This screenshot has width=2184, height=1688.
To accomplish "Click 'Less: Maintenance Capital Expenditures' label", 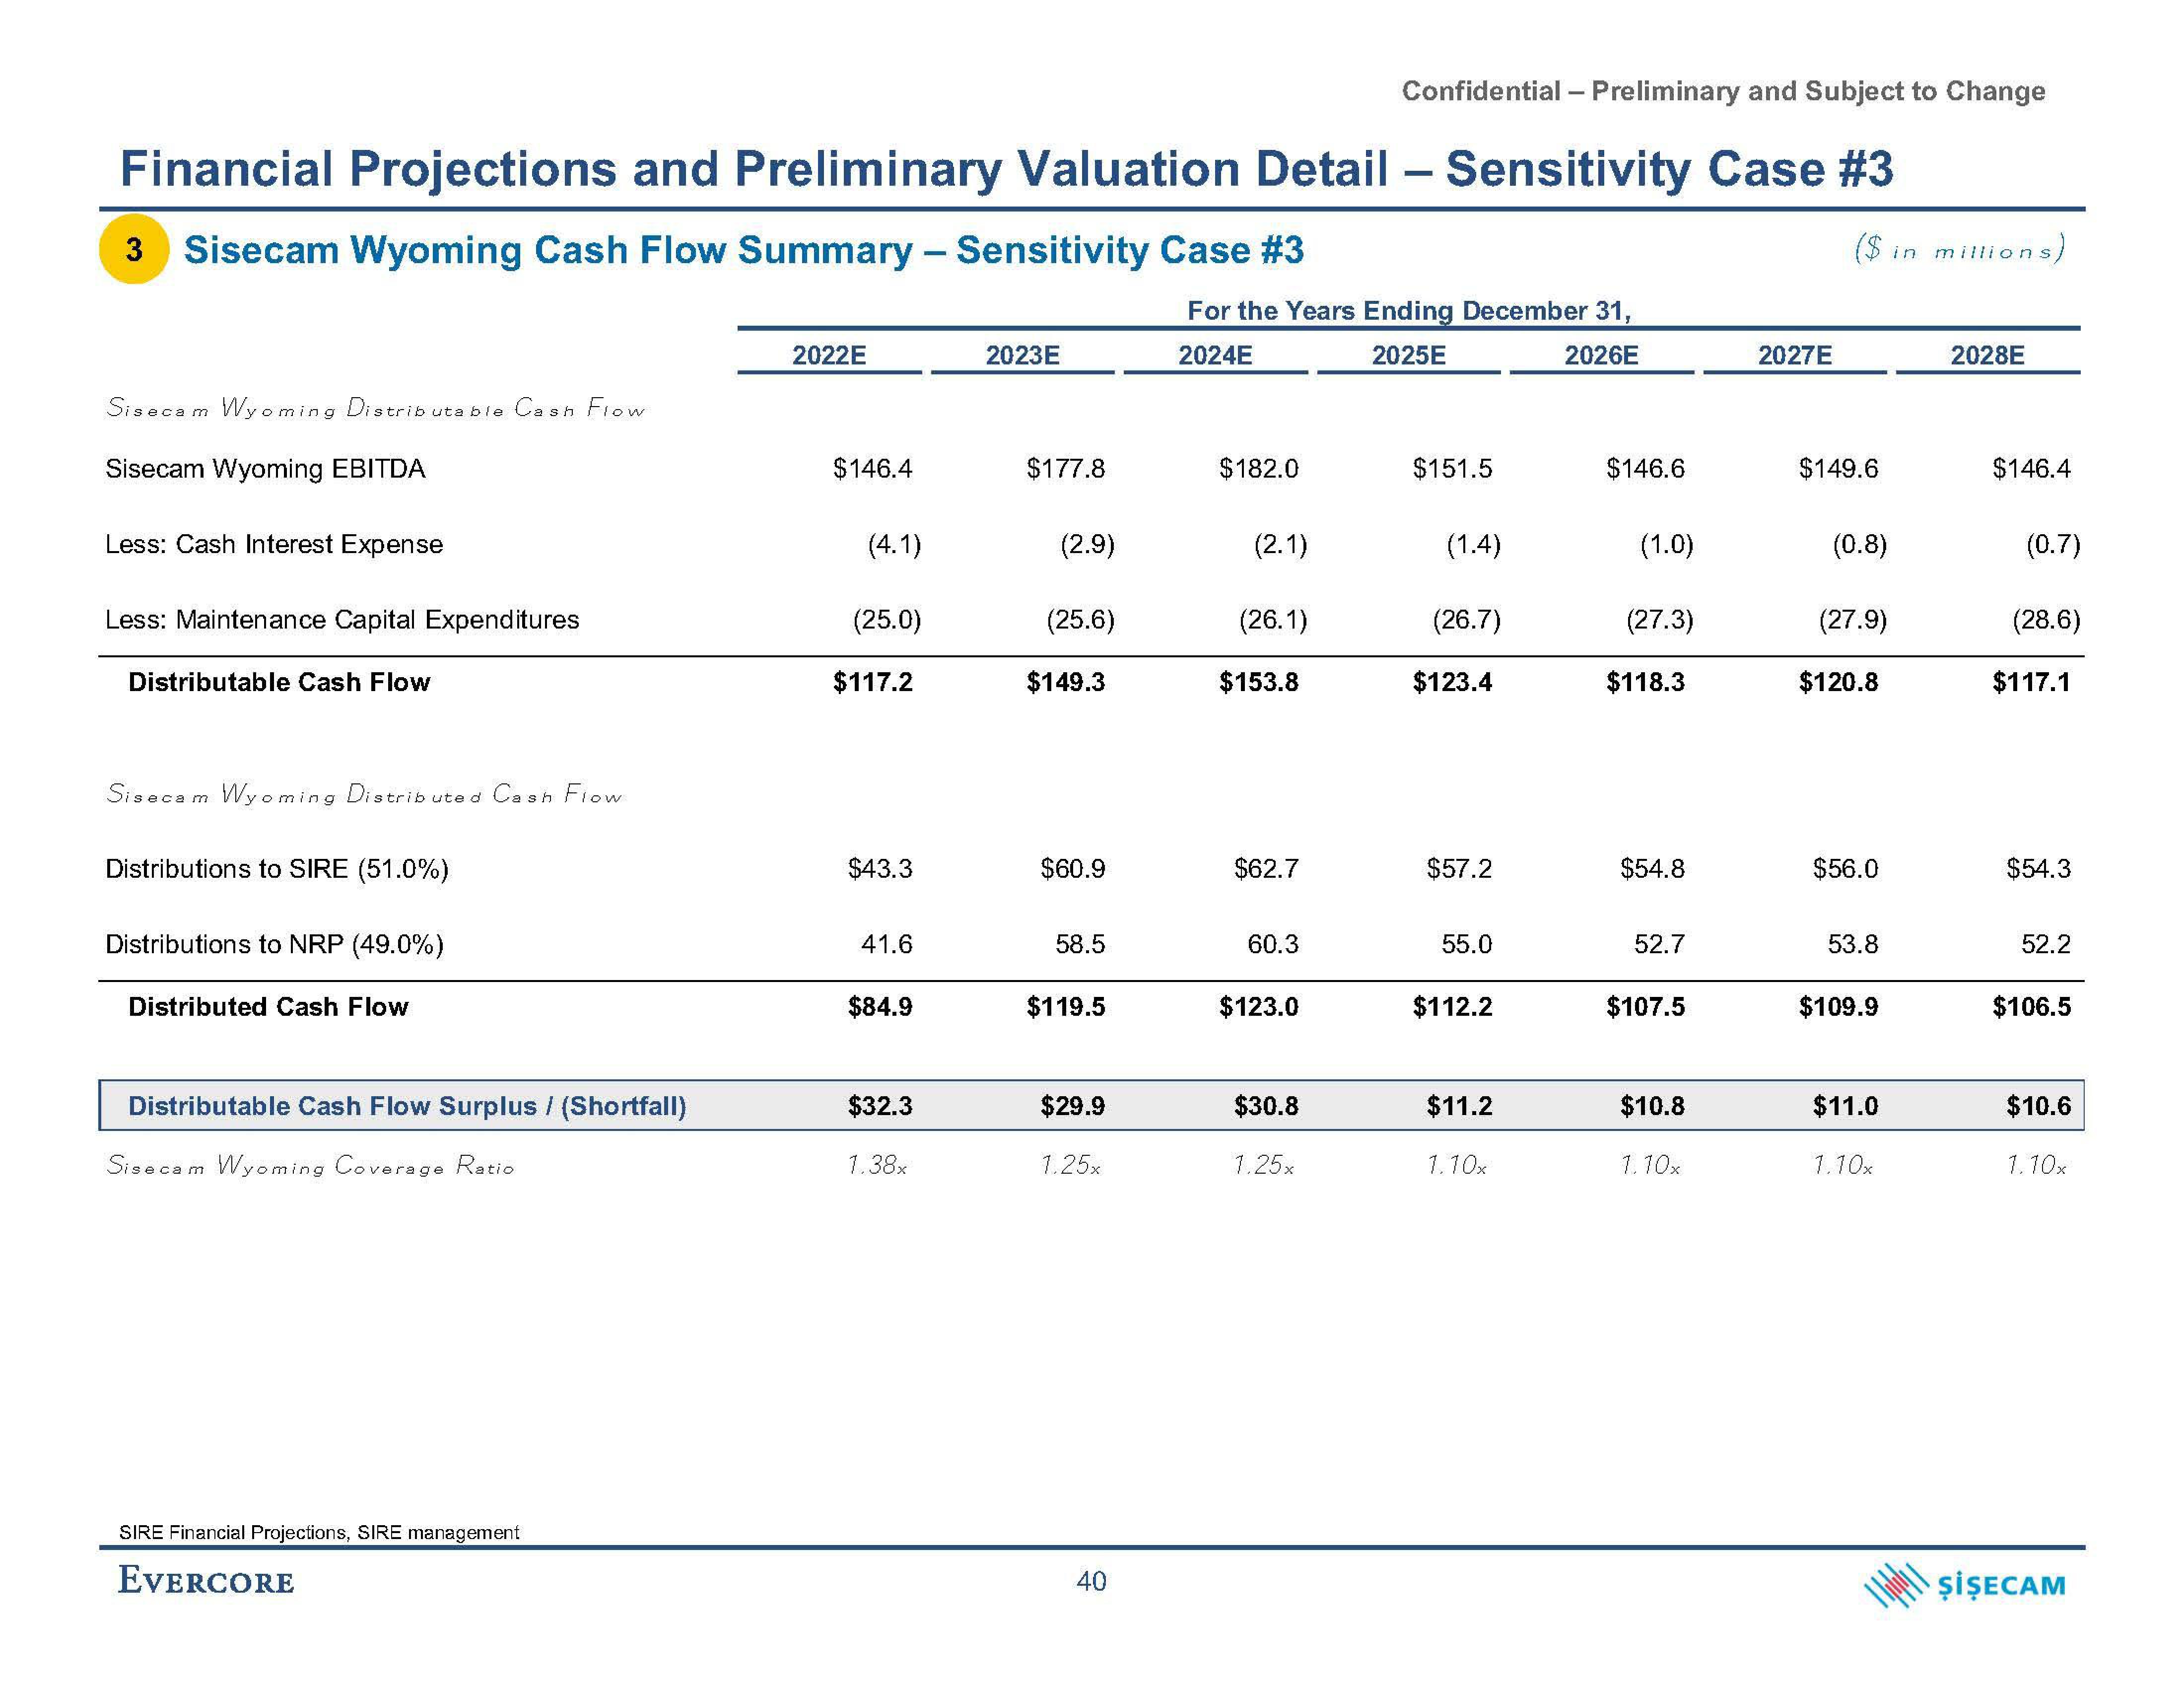I will 342,620.
